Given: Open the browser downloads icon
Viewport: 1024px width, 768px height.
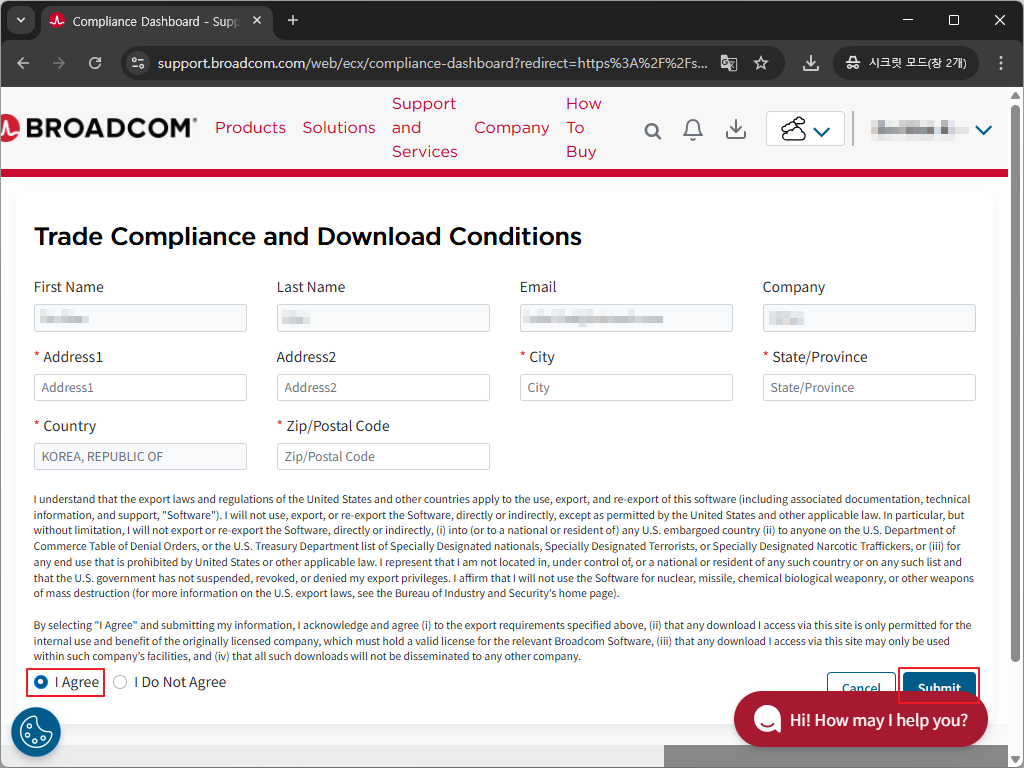Looking at the screenshot, I should point(810,63).
